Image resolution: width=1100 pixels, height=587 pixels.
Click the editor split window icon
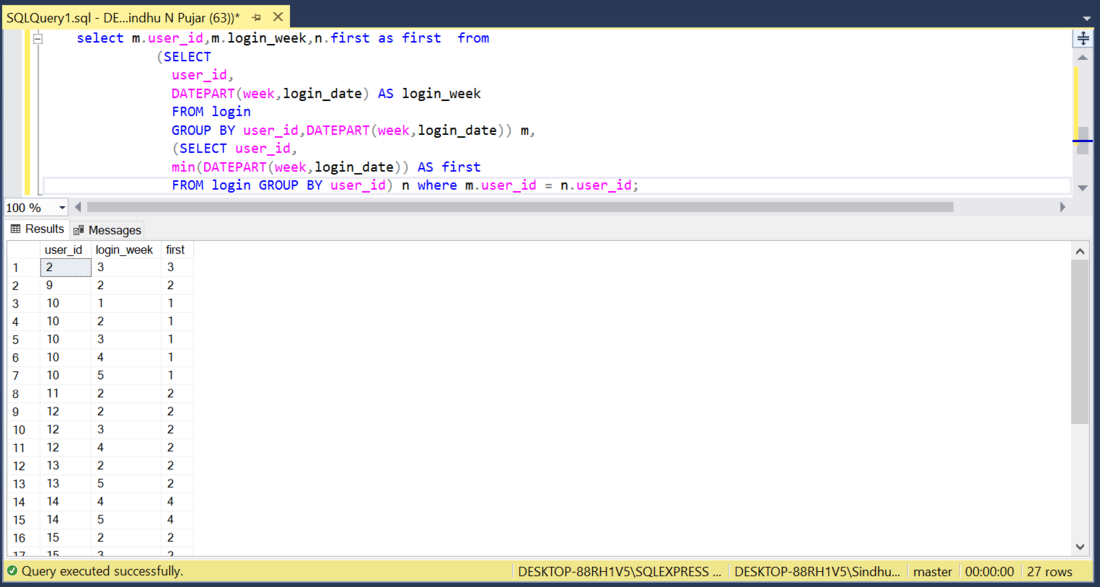(1082, 39)
